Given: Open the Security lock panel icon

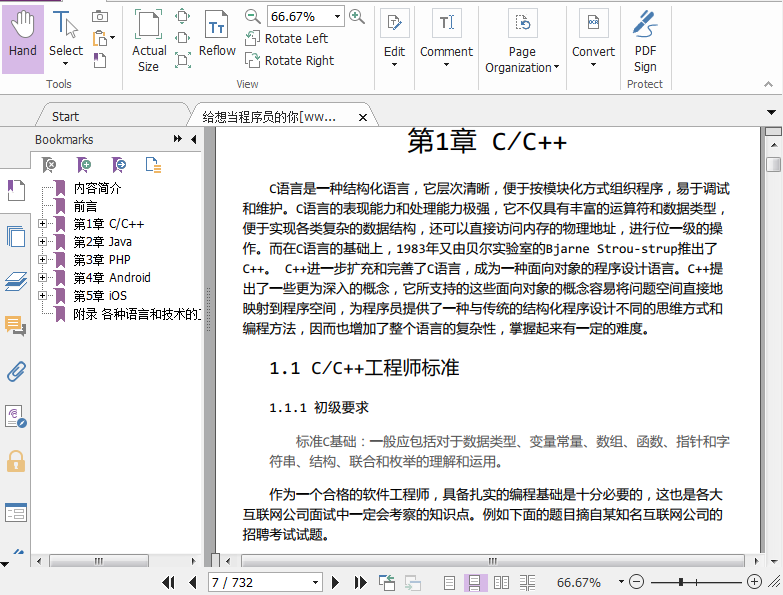Looking at the screenshot, I should coord(15,461).
